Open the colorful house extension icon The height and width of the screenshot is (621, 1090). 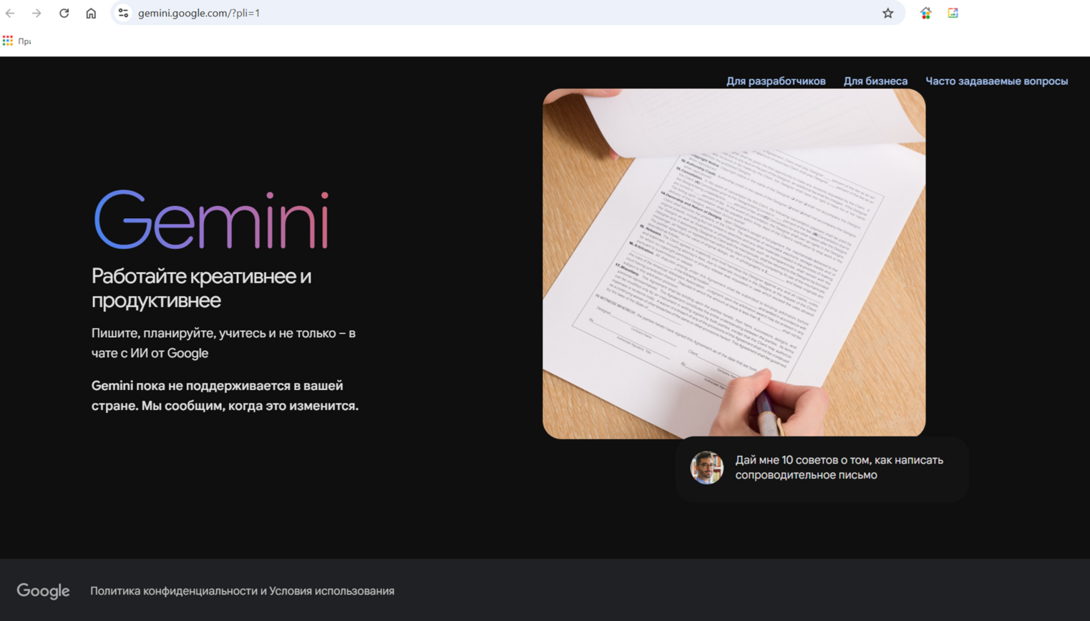[x=925, y=13]
